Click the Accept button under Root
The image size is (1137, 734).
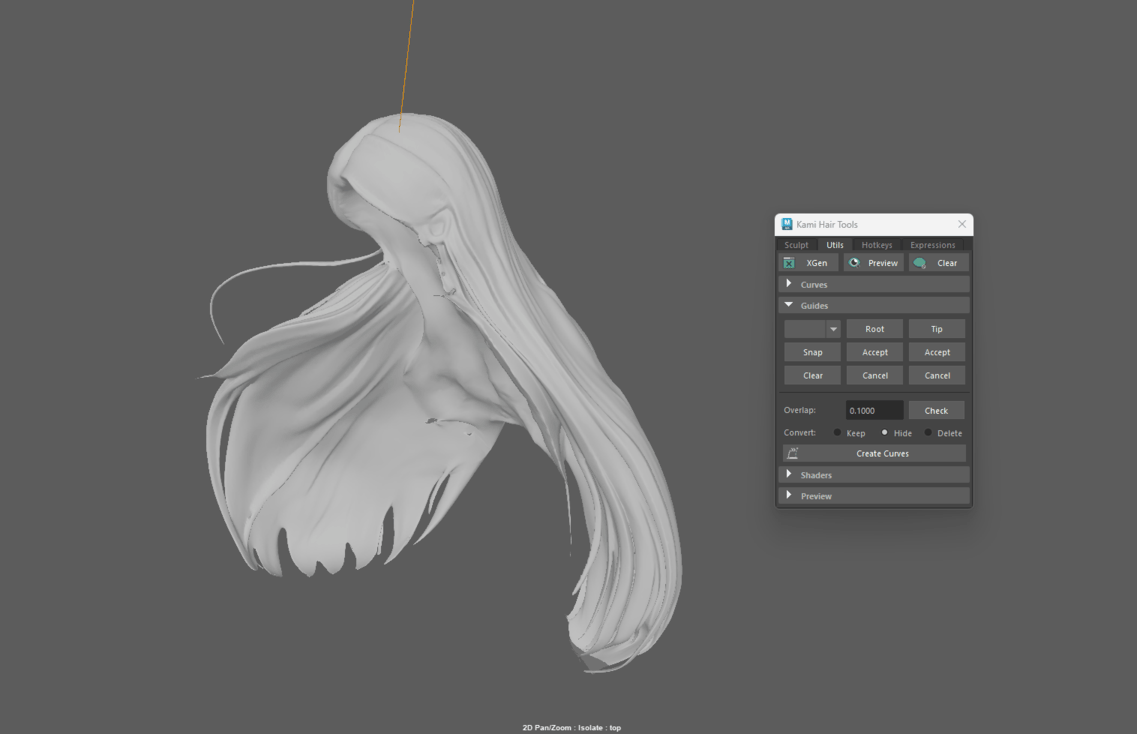[875, 352]
